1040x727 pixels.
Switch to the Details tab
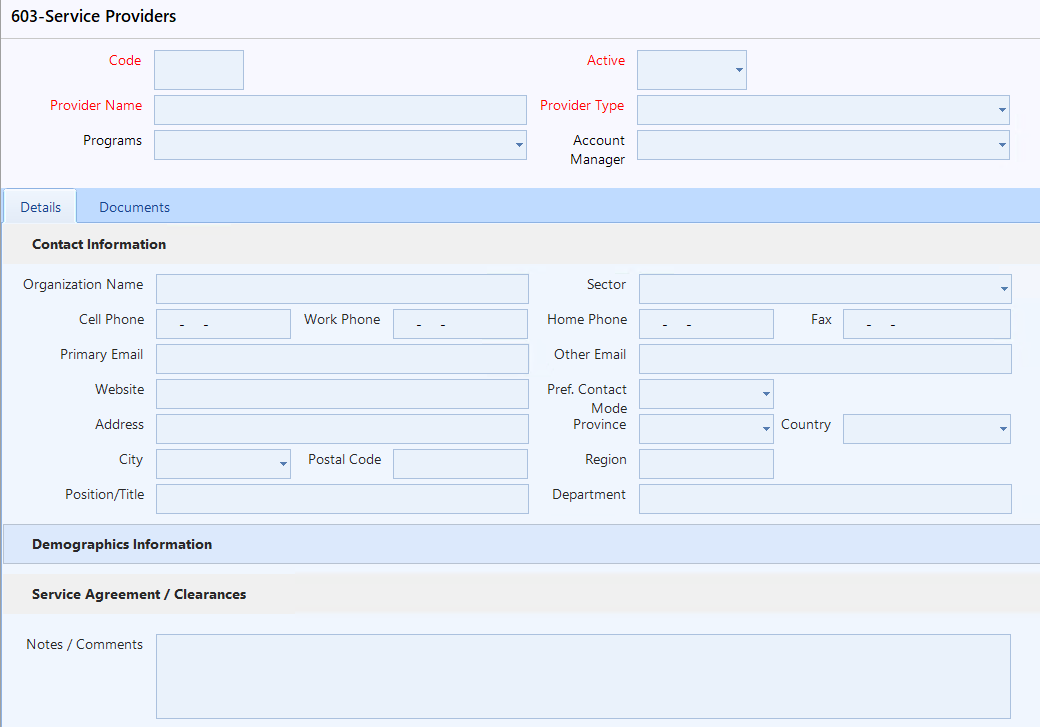[40, 207]
